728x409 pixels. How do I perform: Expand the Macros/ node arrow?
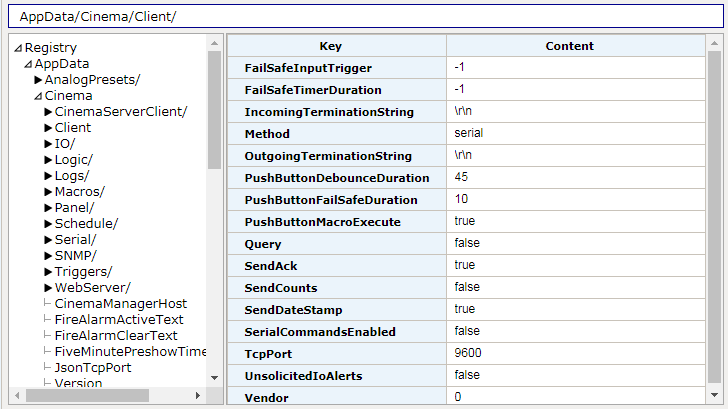tap(48, 192)
